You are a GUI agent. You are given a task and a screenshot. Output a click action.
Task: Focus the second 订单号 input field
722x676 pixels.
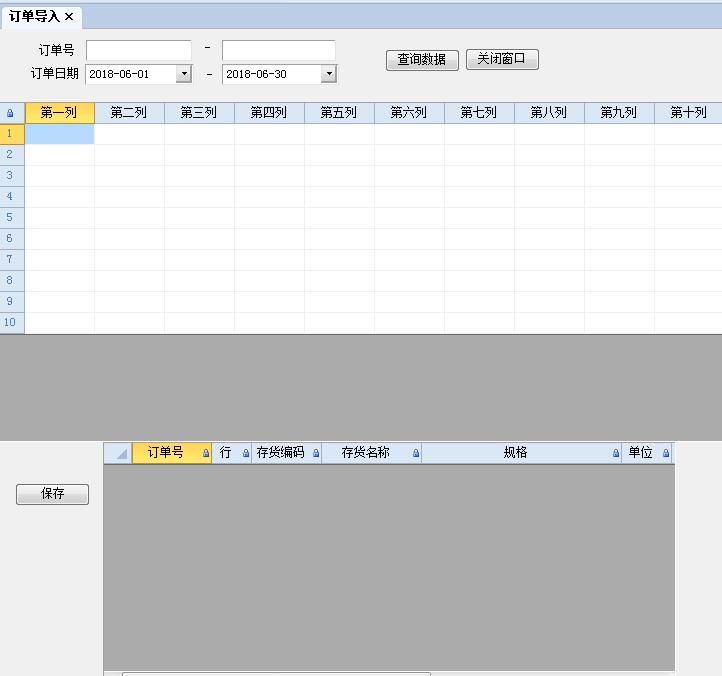pyautogui.click(x=279, y=50)
